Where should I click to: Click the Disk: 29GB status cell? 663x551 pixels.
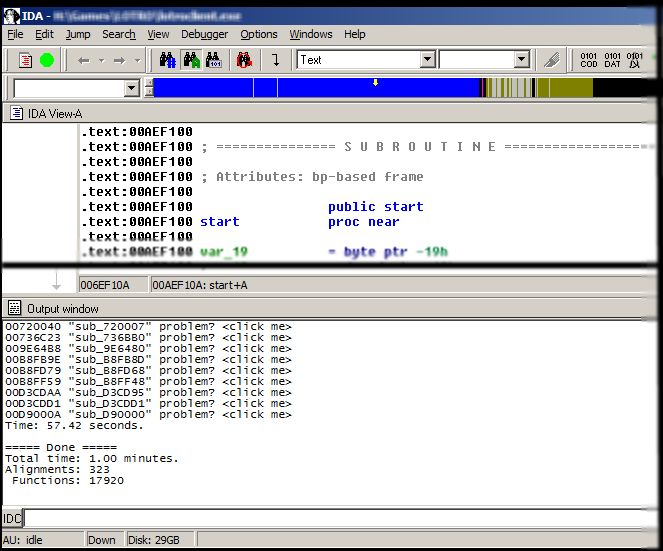[160, 540]
